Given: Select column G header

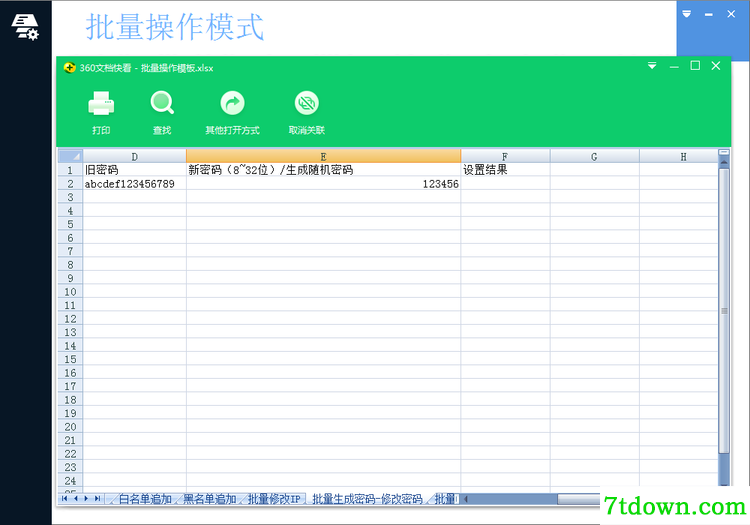Looking at the screenshot, I should coord(595,156).
